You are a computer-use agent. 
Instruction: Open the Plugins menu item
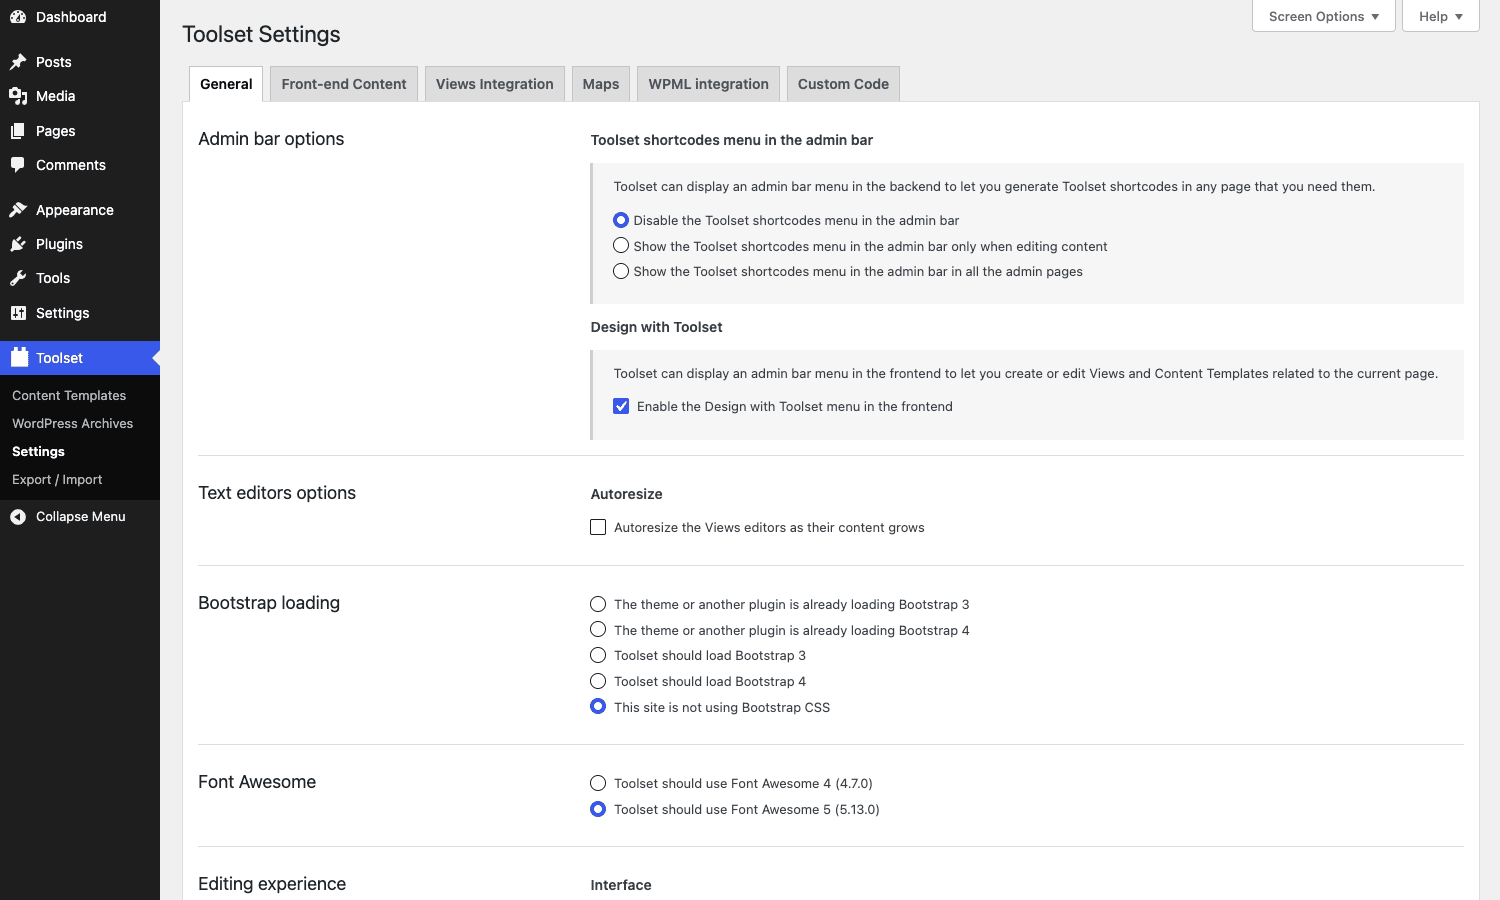pos(80,244)
